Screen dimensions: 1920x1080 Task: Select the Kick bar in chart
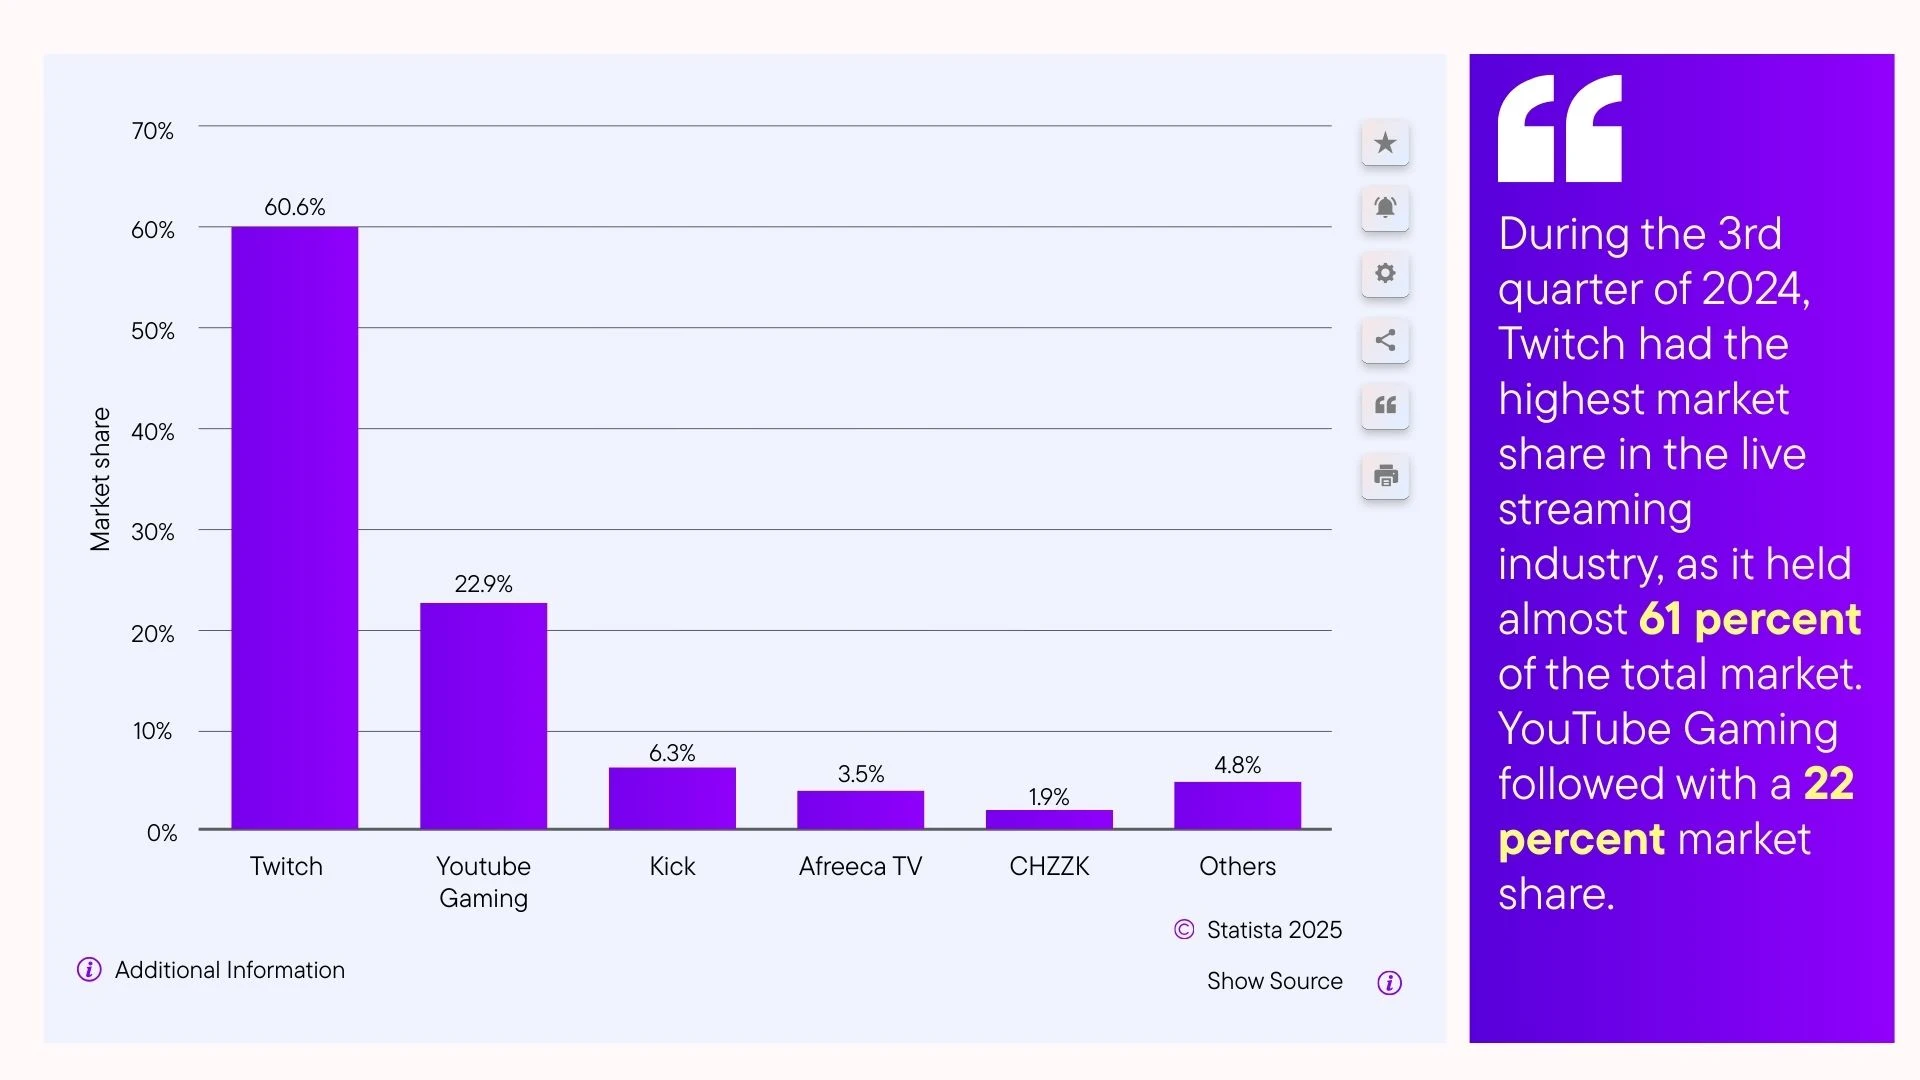click(x=672, y=798)
